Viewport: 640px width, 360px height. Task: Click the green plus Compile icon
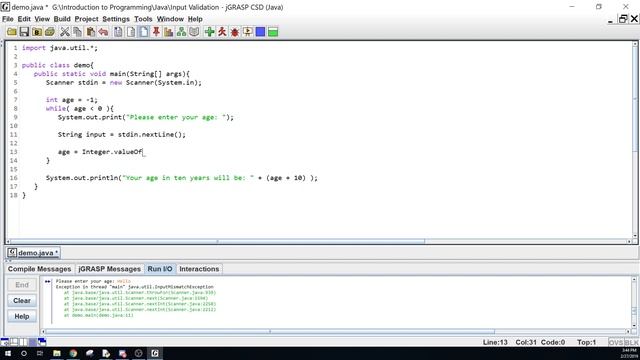click(209, 32)
